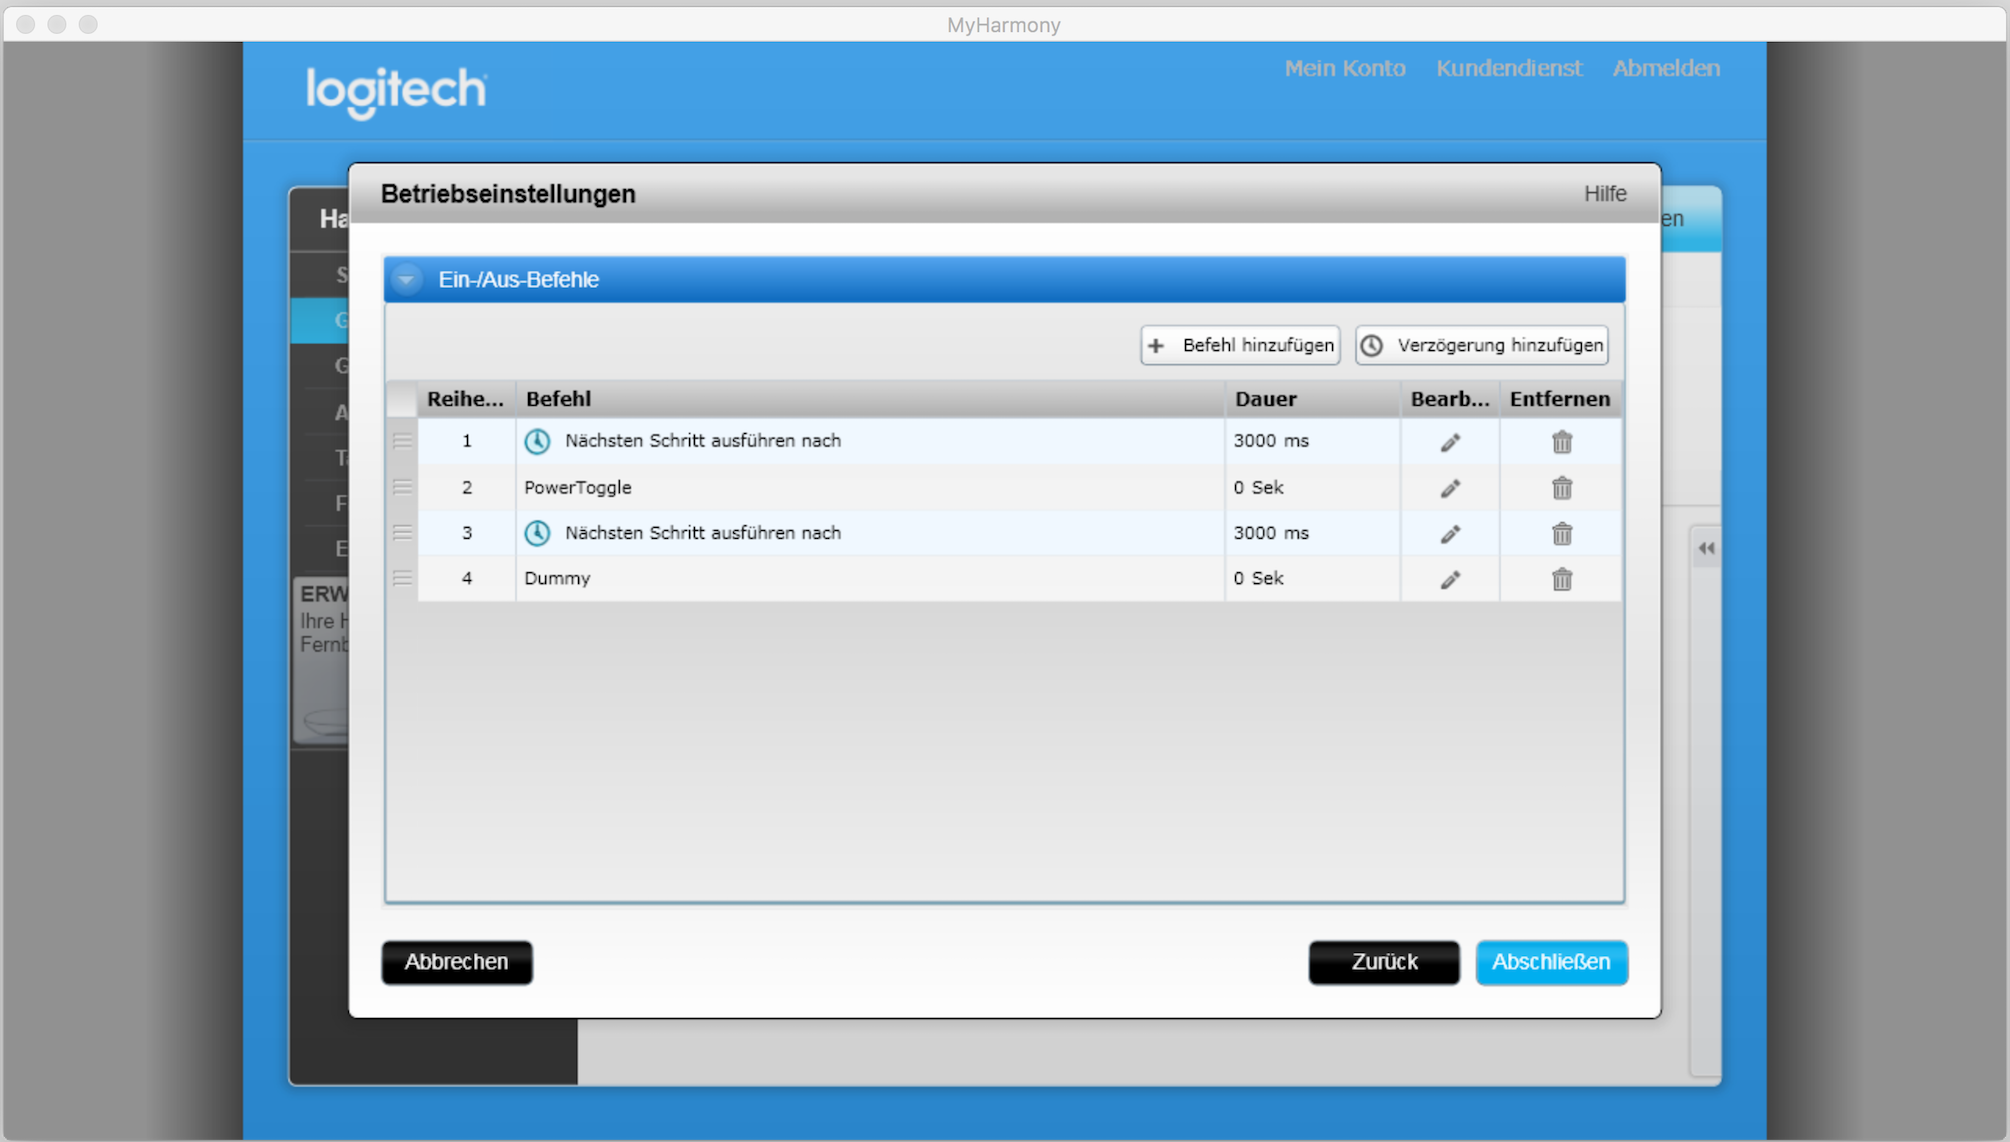
Task: Open Mein Konto in top navigation
Action: coord(1344,68)
